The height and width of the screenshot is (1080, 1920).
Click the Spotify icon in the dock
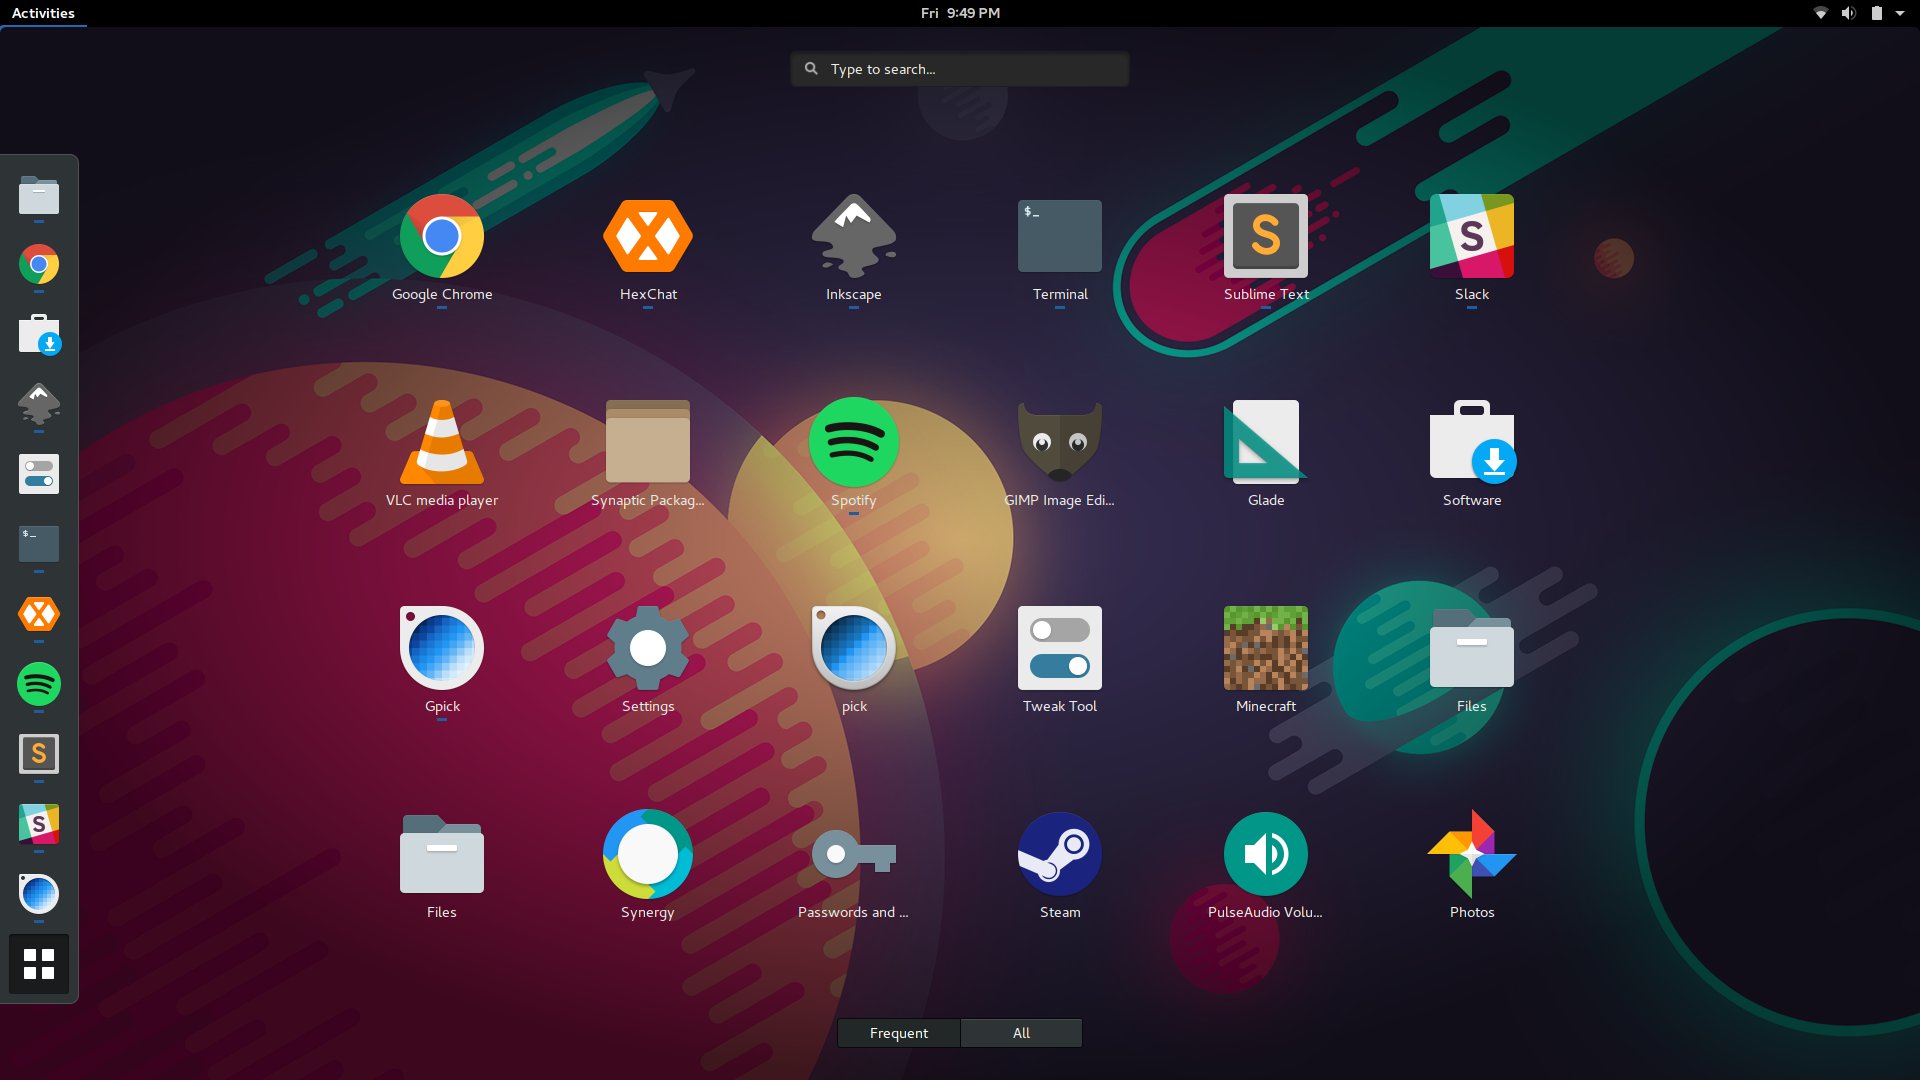coord(39,685)
